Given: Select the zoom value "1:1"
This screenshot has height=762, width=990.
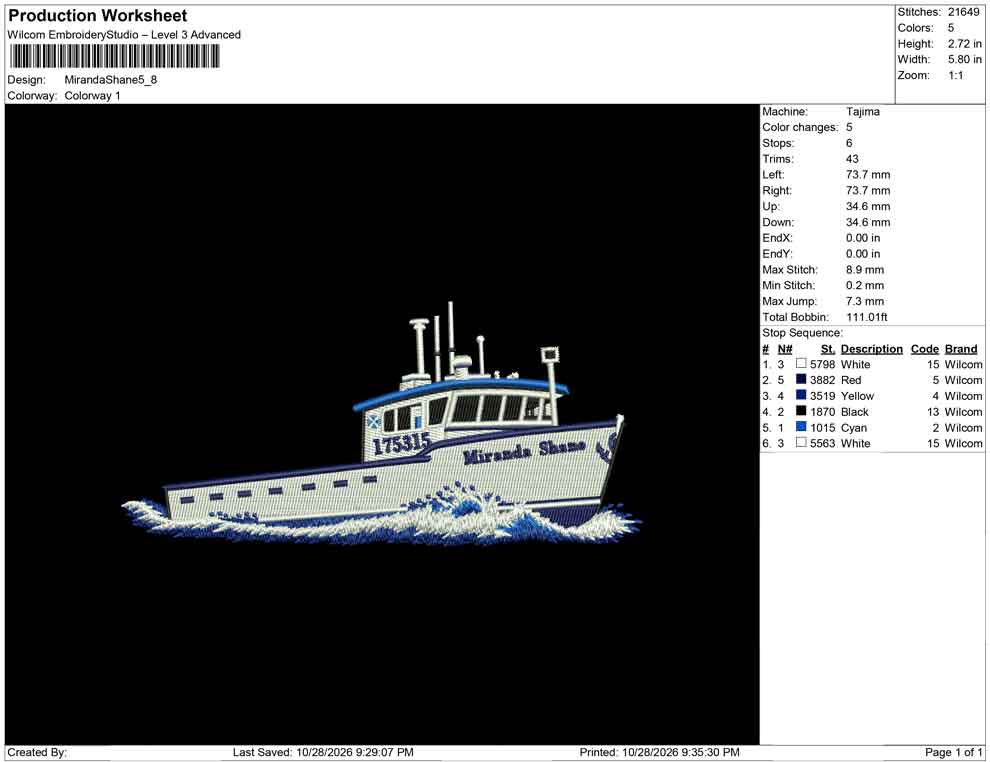Looking at the screenshot, I should pyautogui.click(x=956, y=75).
